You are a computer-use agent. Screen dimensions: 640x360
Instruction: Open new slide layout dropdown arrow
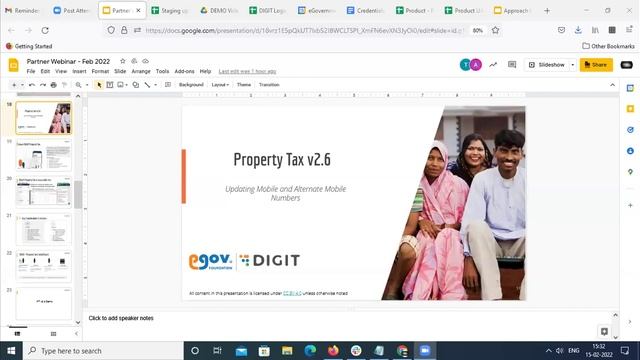pos(22,85)
